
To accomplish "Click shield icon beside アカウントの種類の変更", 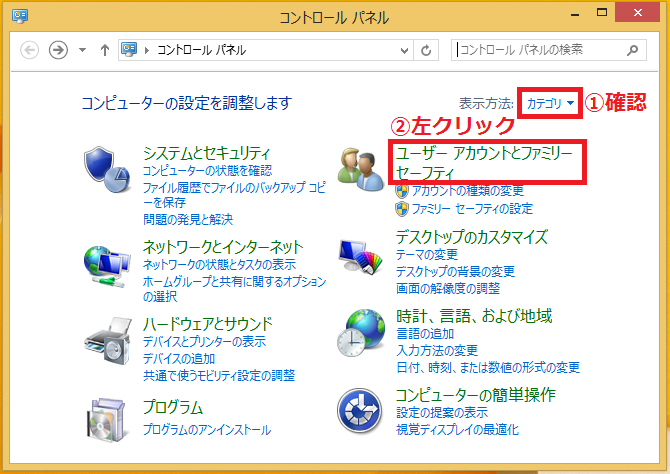I will pyautogui.click(x=402, y=191).
